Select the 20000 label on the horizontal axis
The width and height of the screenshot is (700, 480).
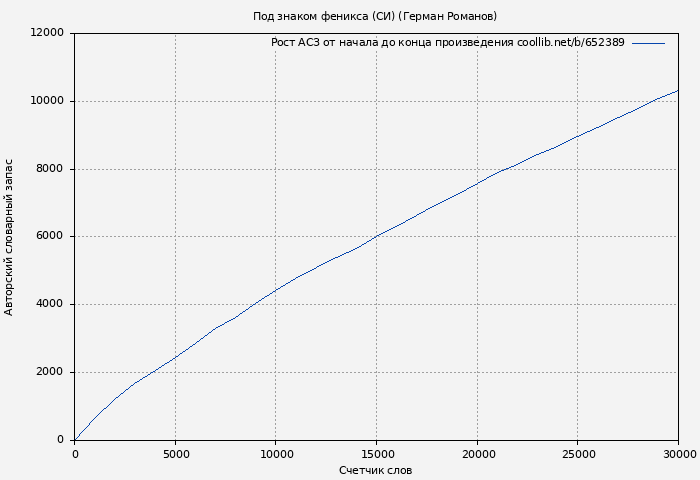click(x=477, y=454)
